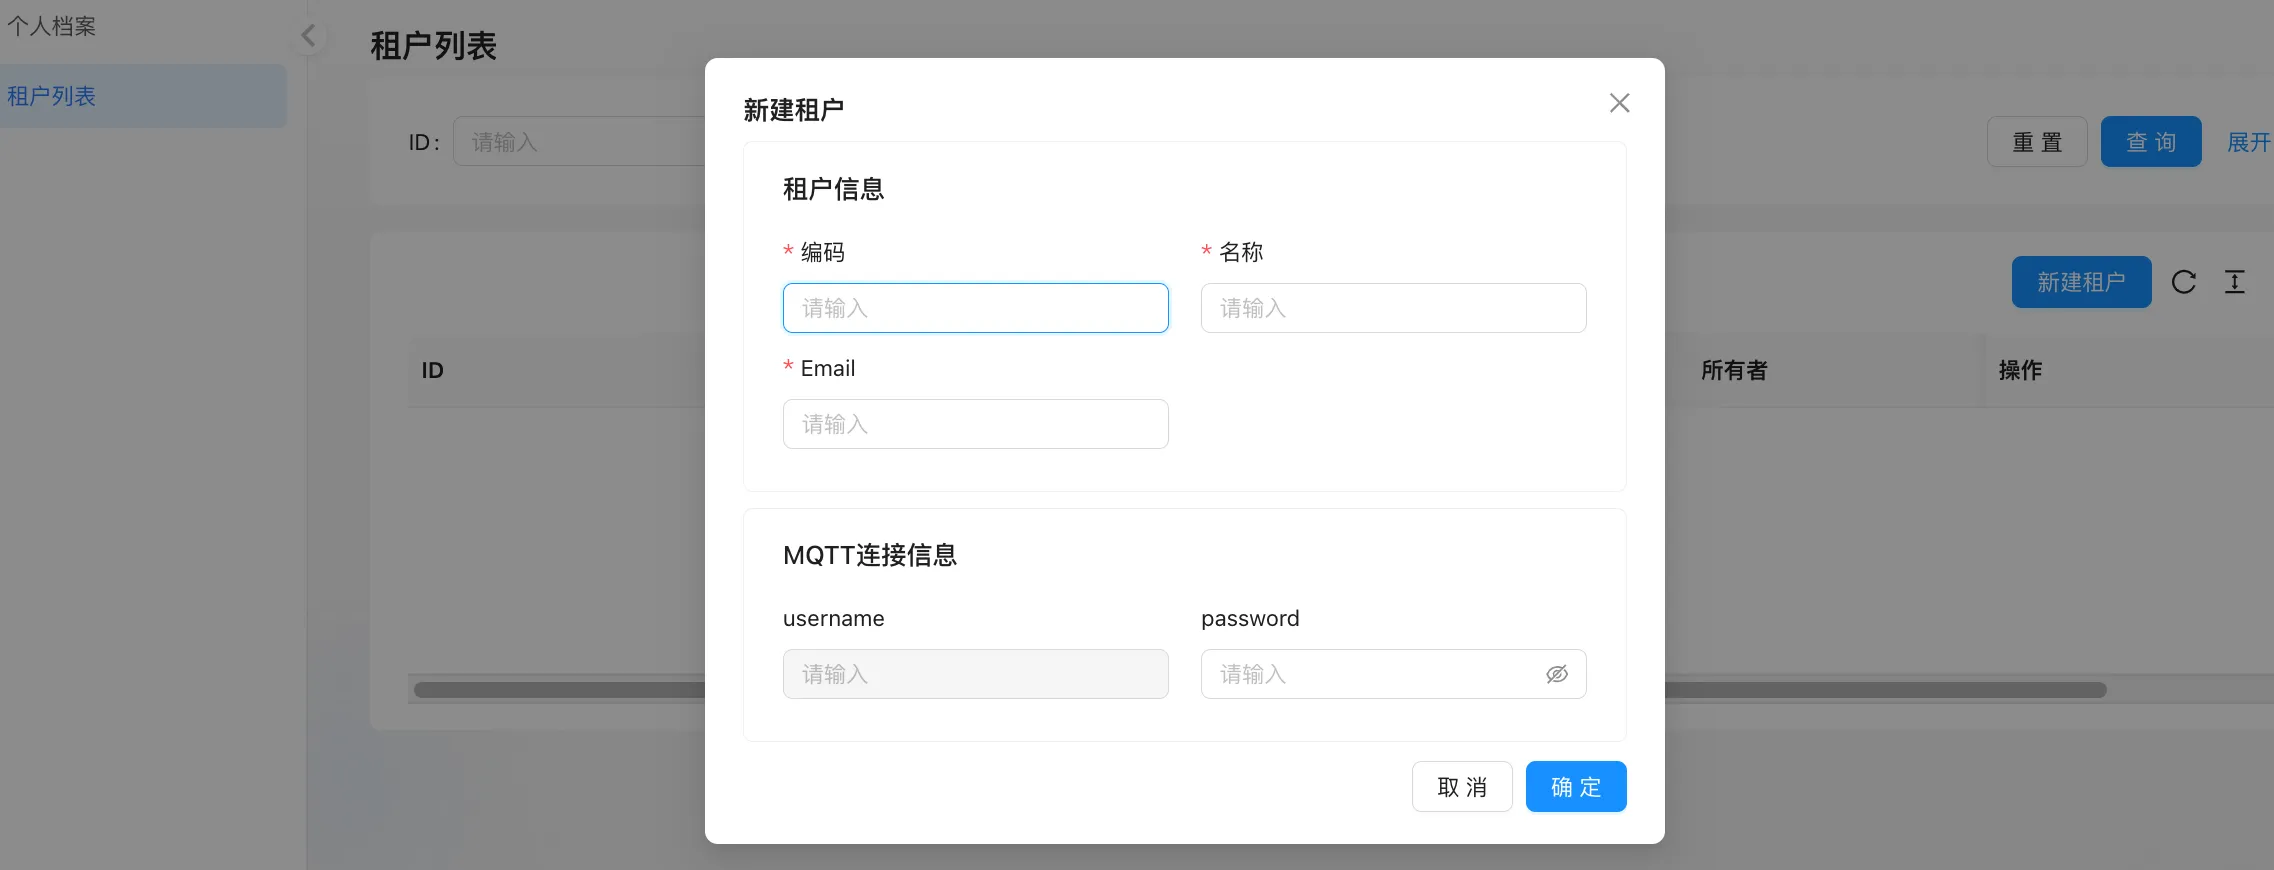
Task: Click the table refresh icon
Action: (2183, 283)
